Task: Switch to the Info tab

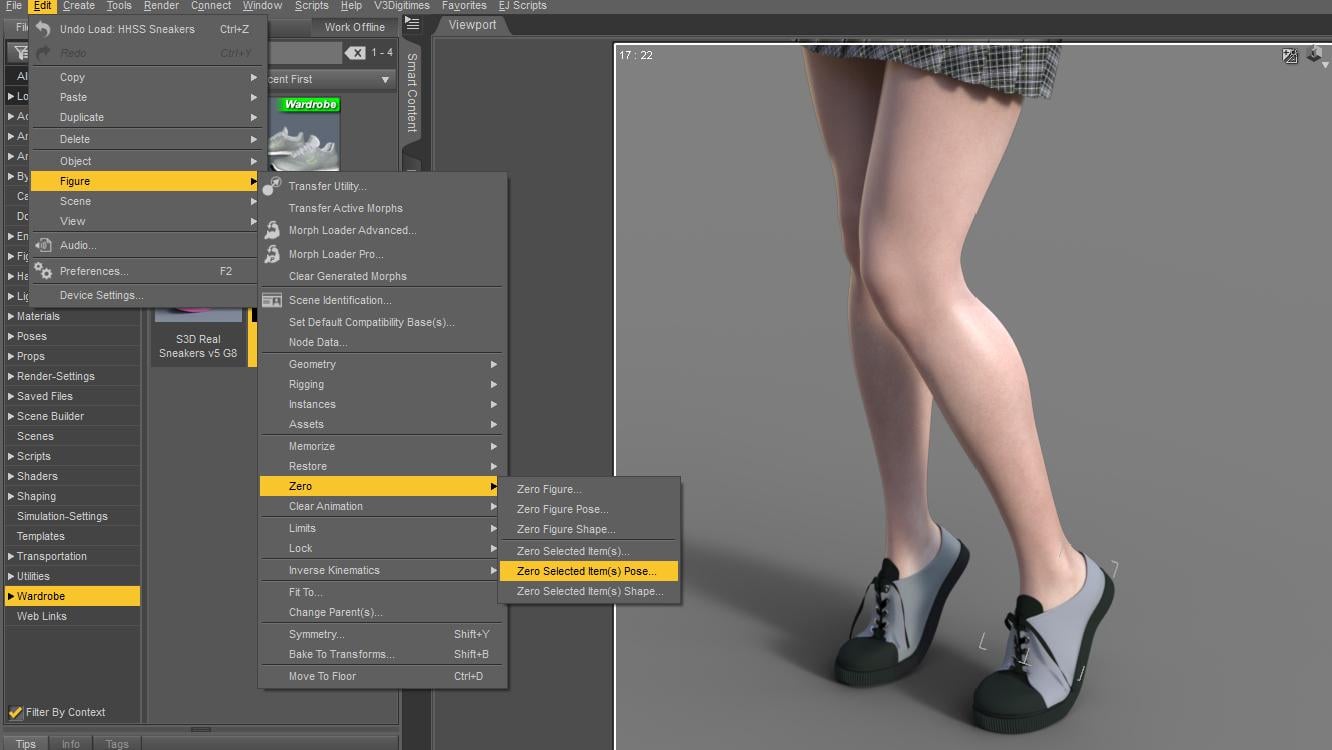Action: click(x=71, y=743)
